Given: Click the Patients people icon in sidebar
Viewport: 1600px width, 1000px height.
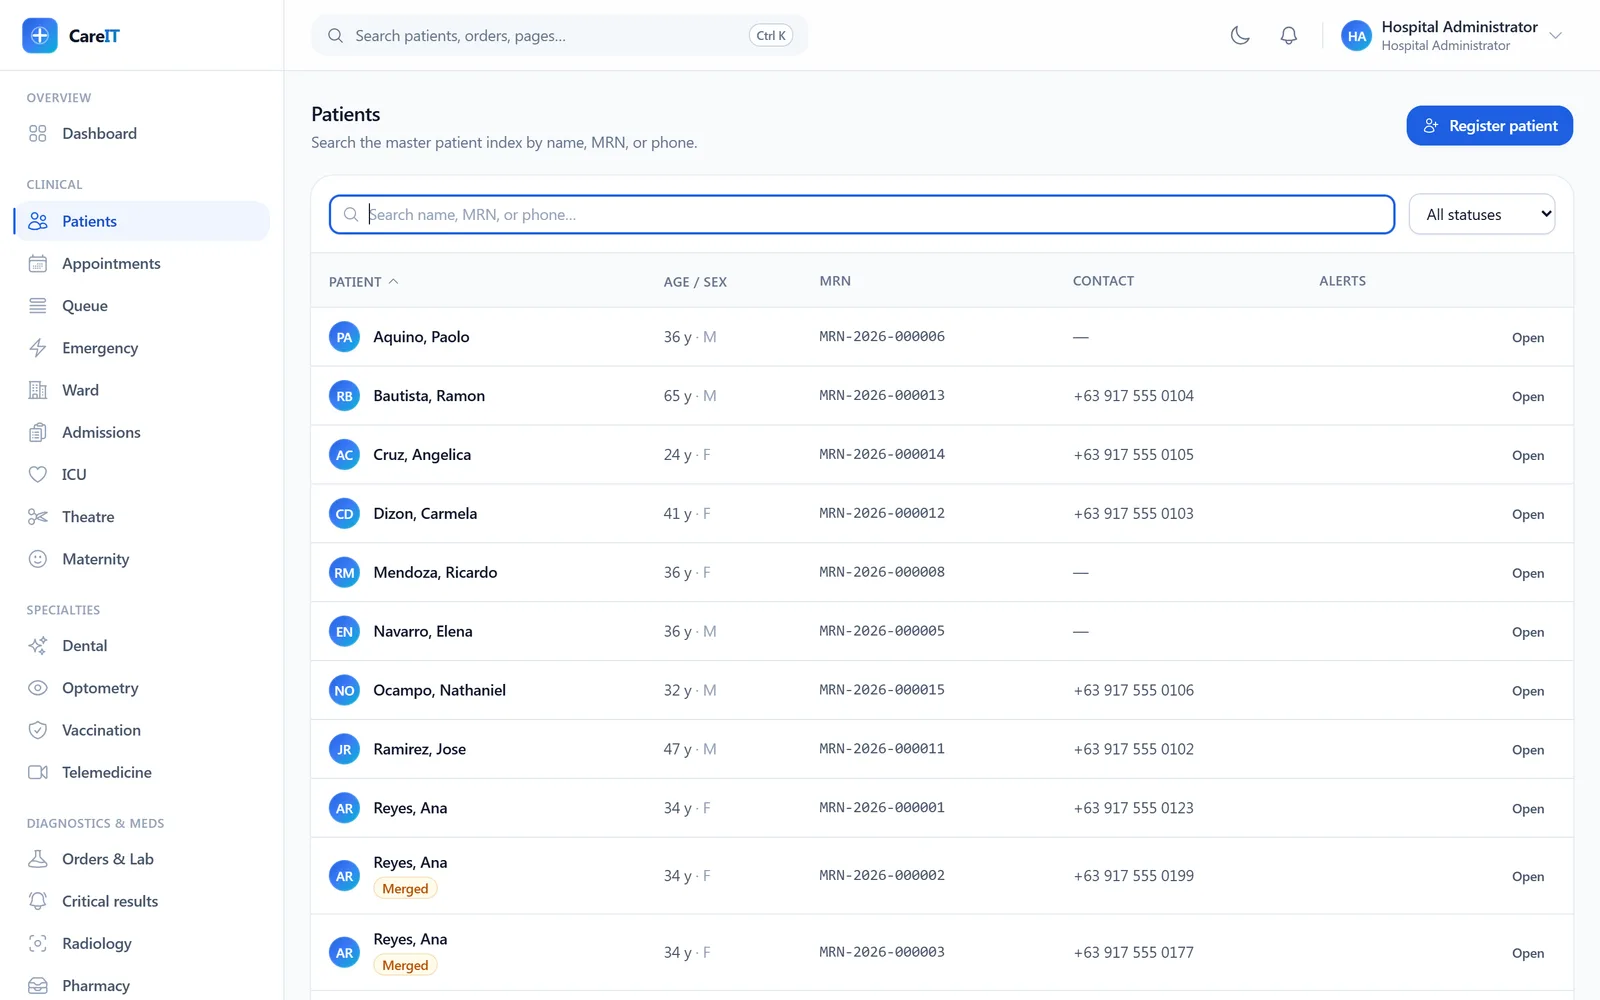Looking at the screenshot, I should 38,221.
